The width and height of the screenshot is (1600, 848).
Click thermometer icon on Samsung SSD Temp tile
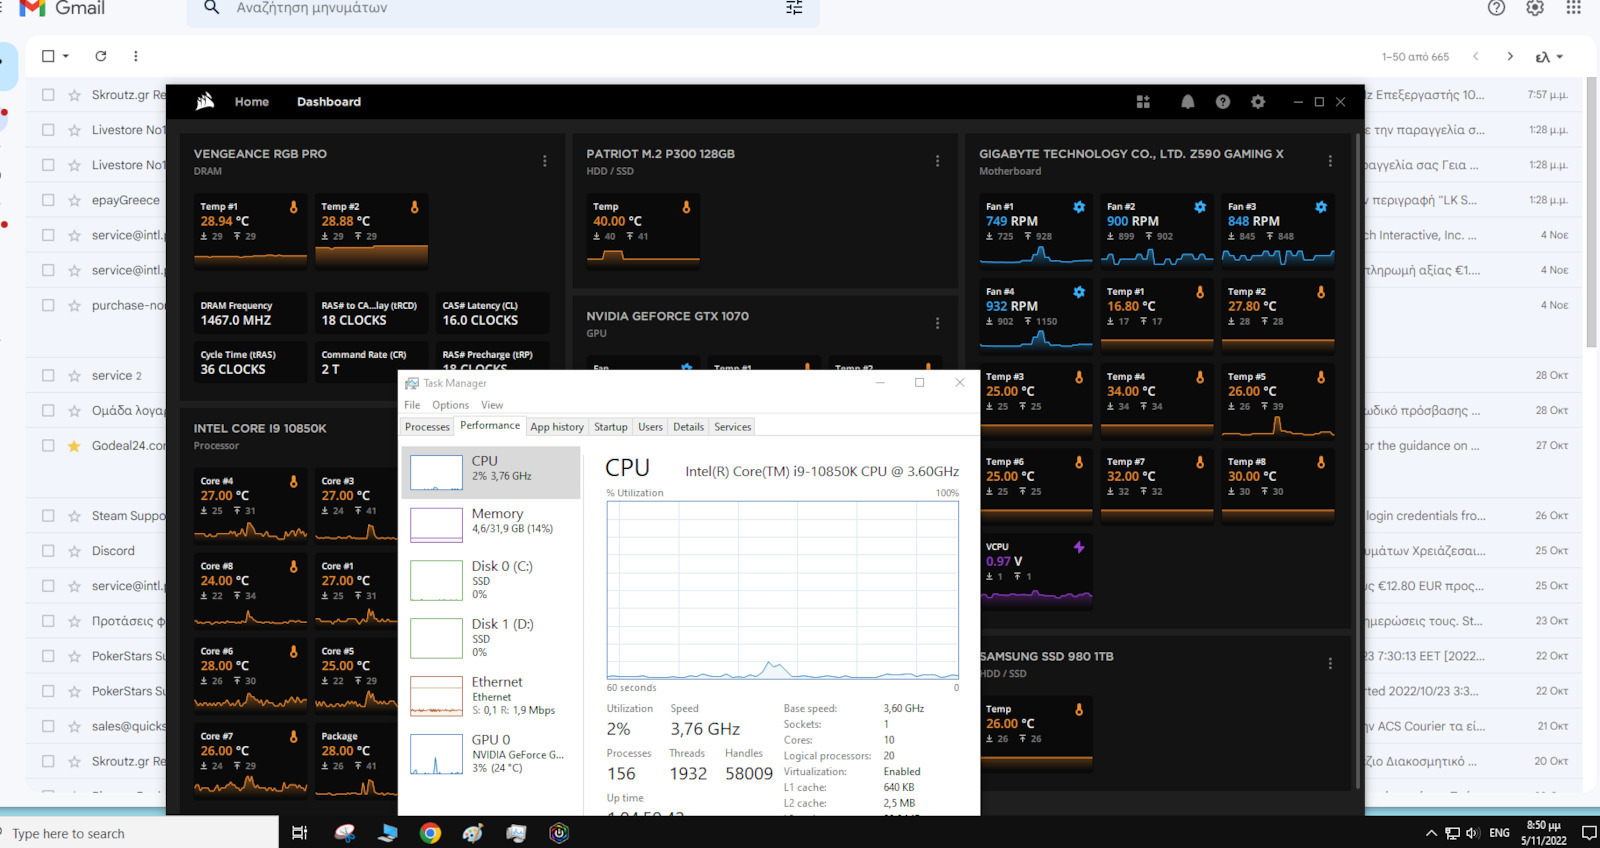[x=1079, y=709]
